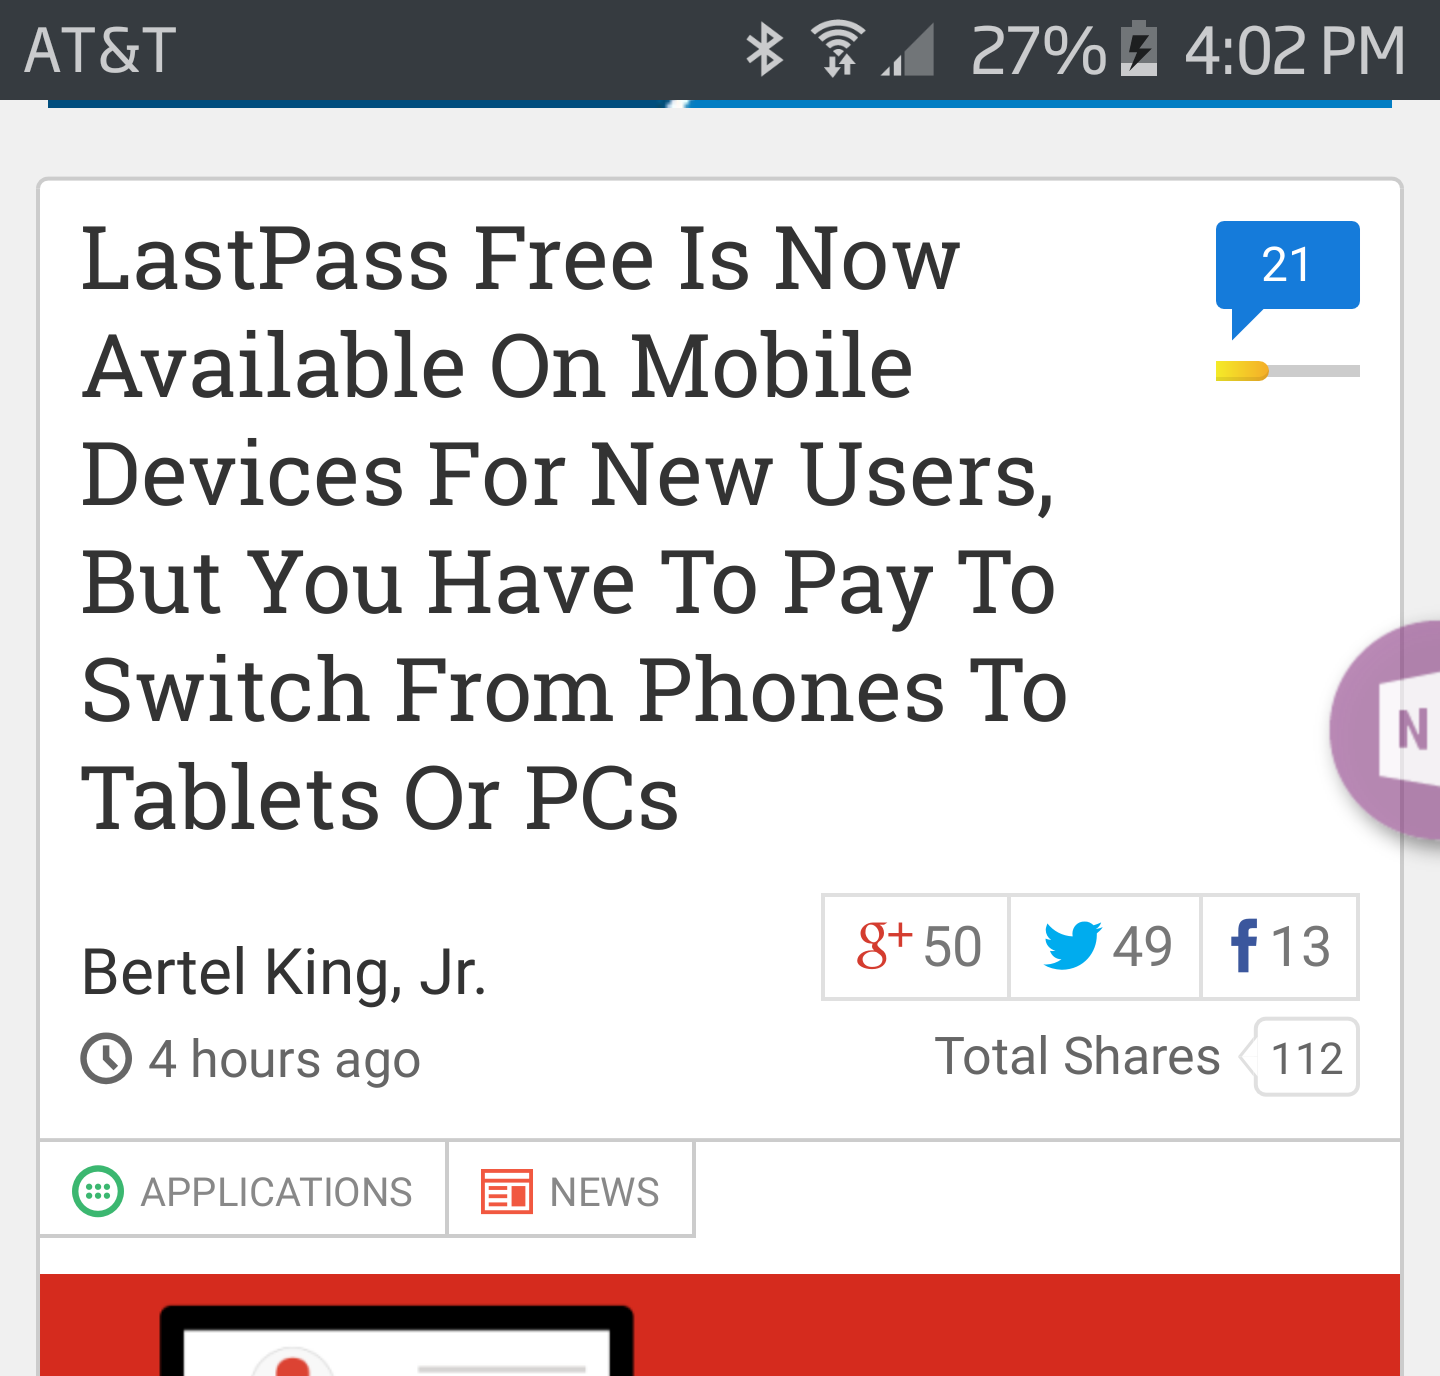1440x1376 pixels.
Task: Tap the clock icon beside post time
Action: point(106,1059)
